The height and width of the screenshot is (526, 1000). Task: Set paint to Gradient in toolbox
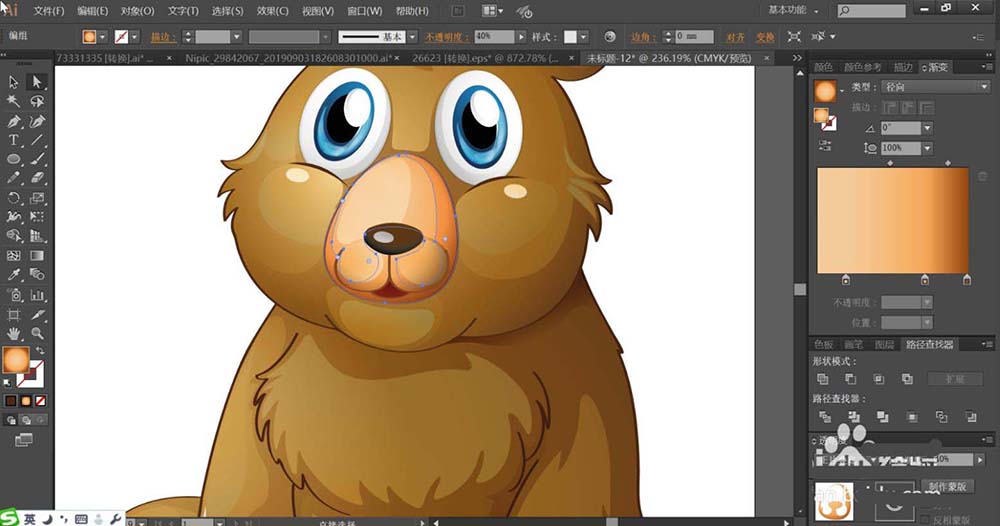coord(26,401)
